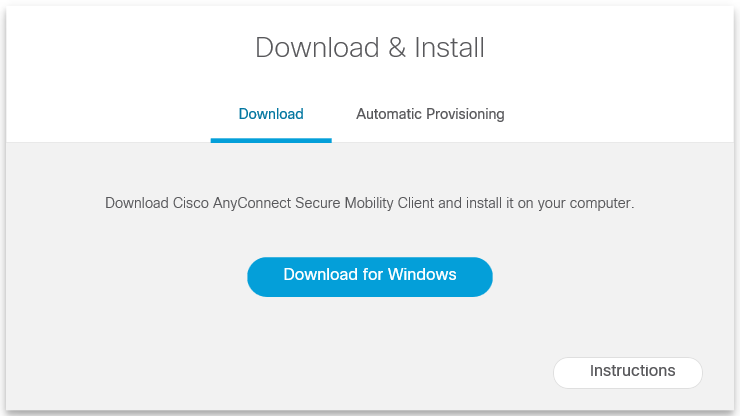
Task: Click the word "Provisioning" in the tab bar
Action: pos(465,114)
